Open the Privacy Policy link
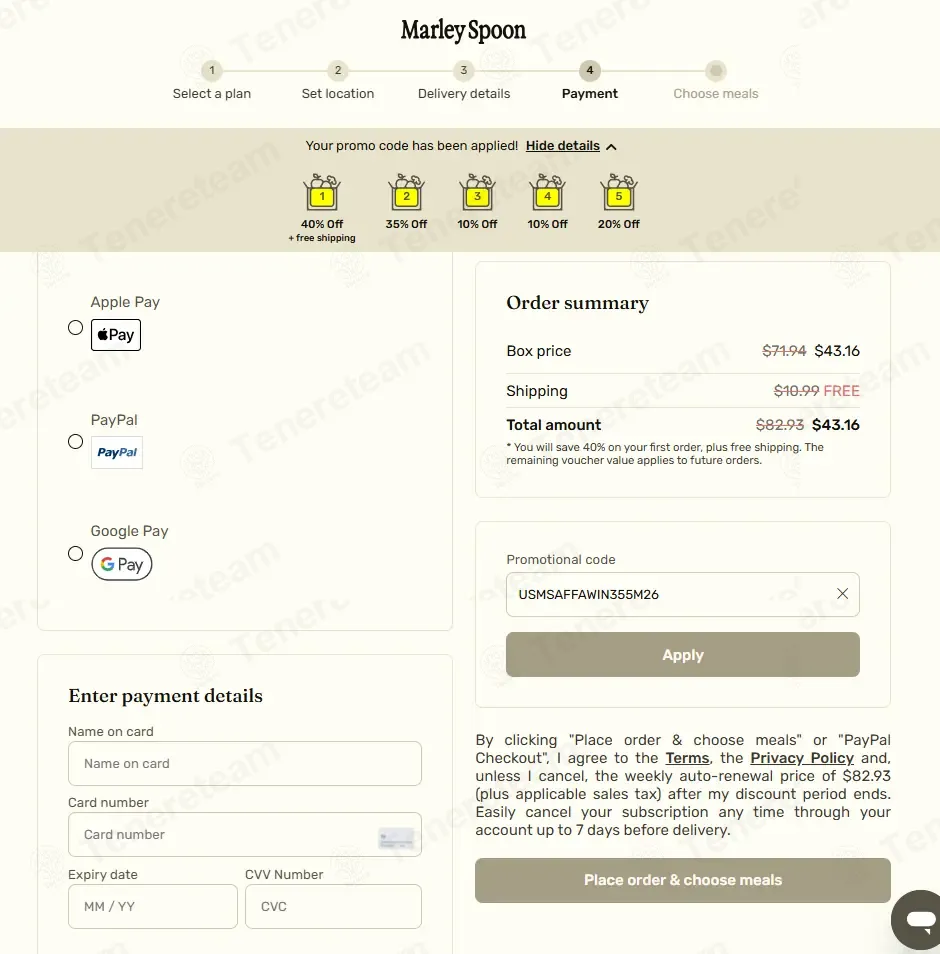The image size is (940, 954). (x=802, y=758)
